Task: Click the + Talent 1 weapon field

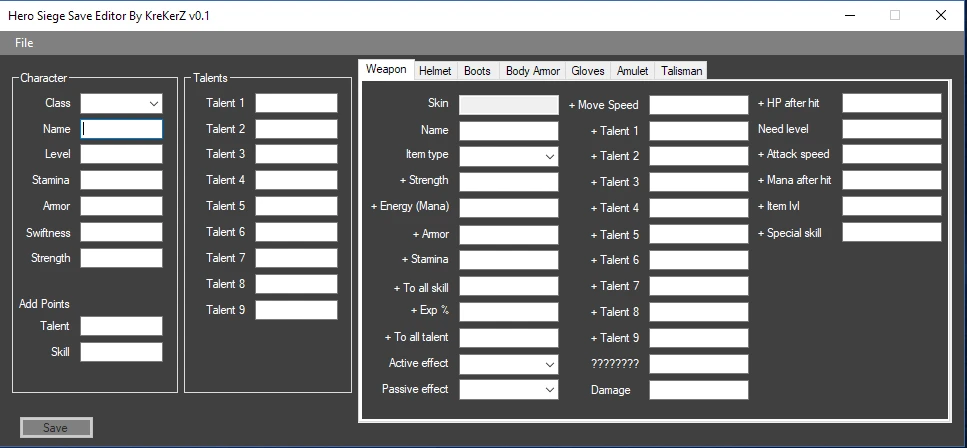Action: coord(699,131)
